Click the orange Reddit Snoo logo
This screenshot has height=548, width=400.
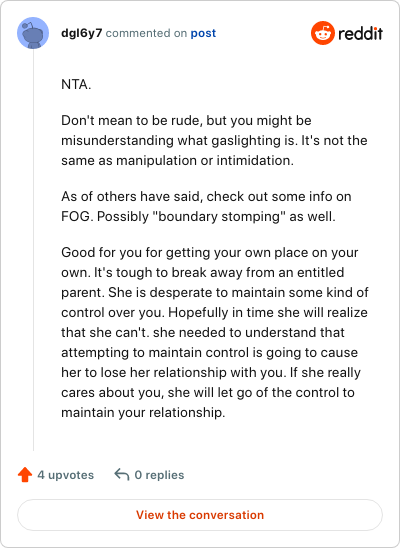coord(323,33)
